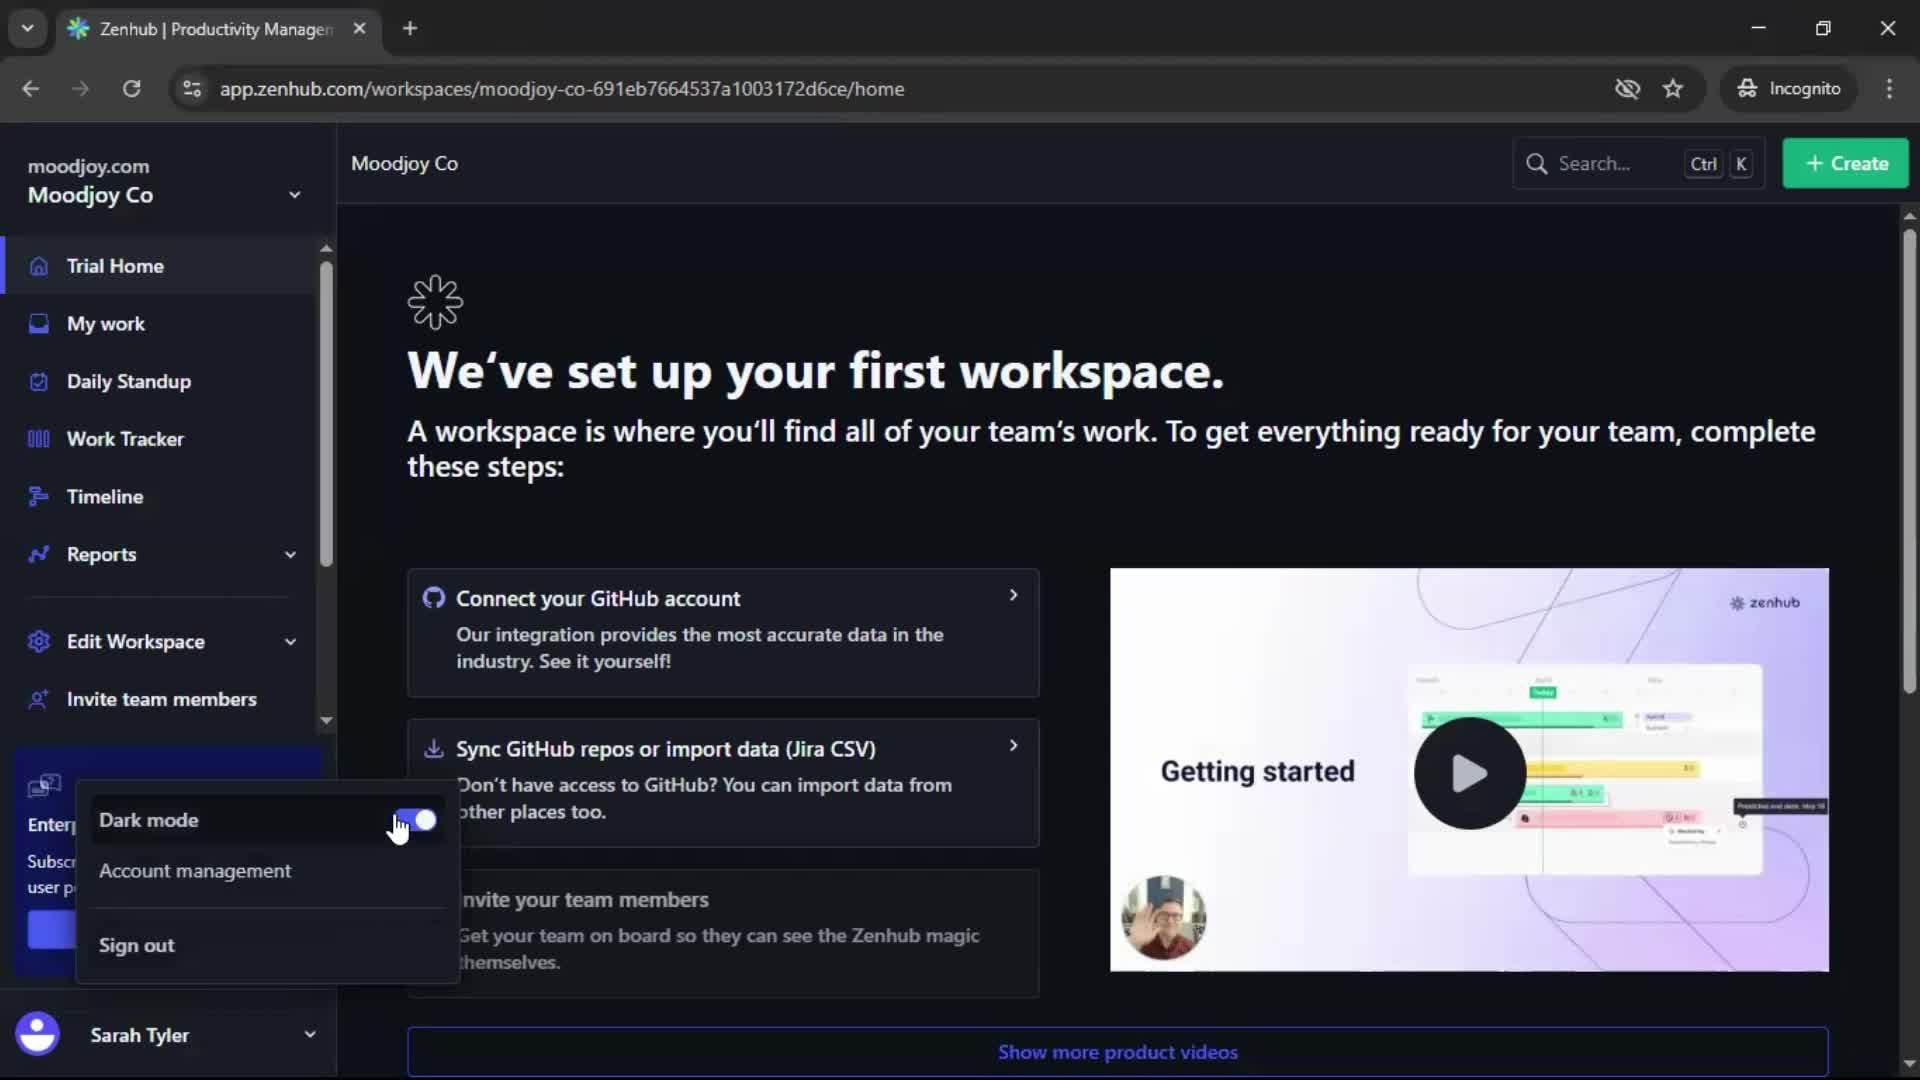Viewport: 1920px width, 1080px height.
Task: Click Sign out in the account menu
Action: click(x=137, y=945)
